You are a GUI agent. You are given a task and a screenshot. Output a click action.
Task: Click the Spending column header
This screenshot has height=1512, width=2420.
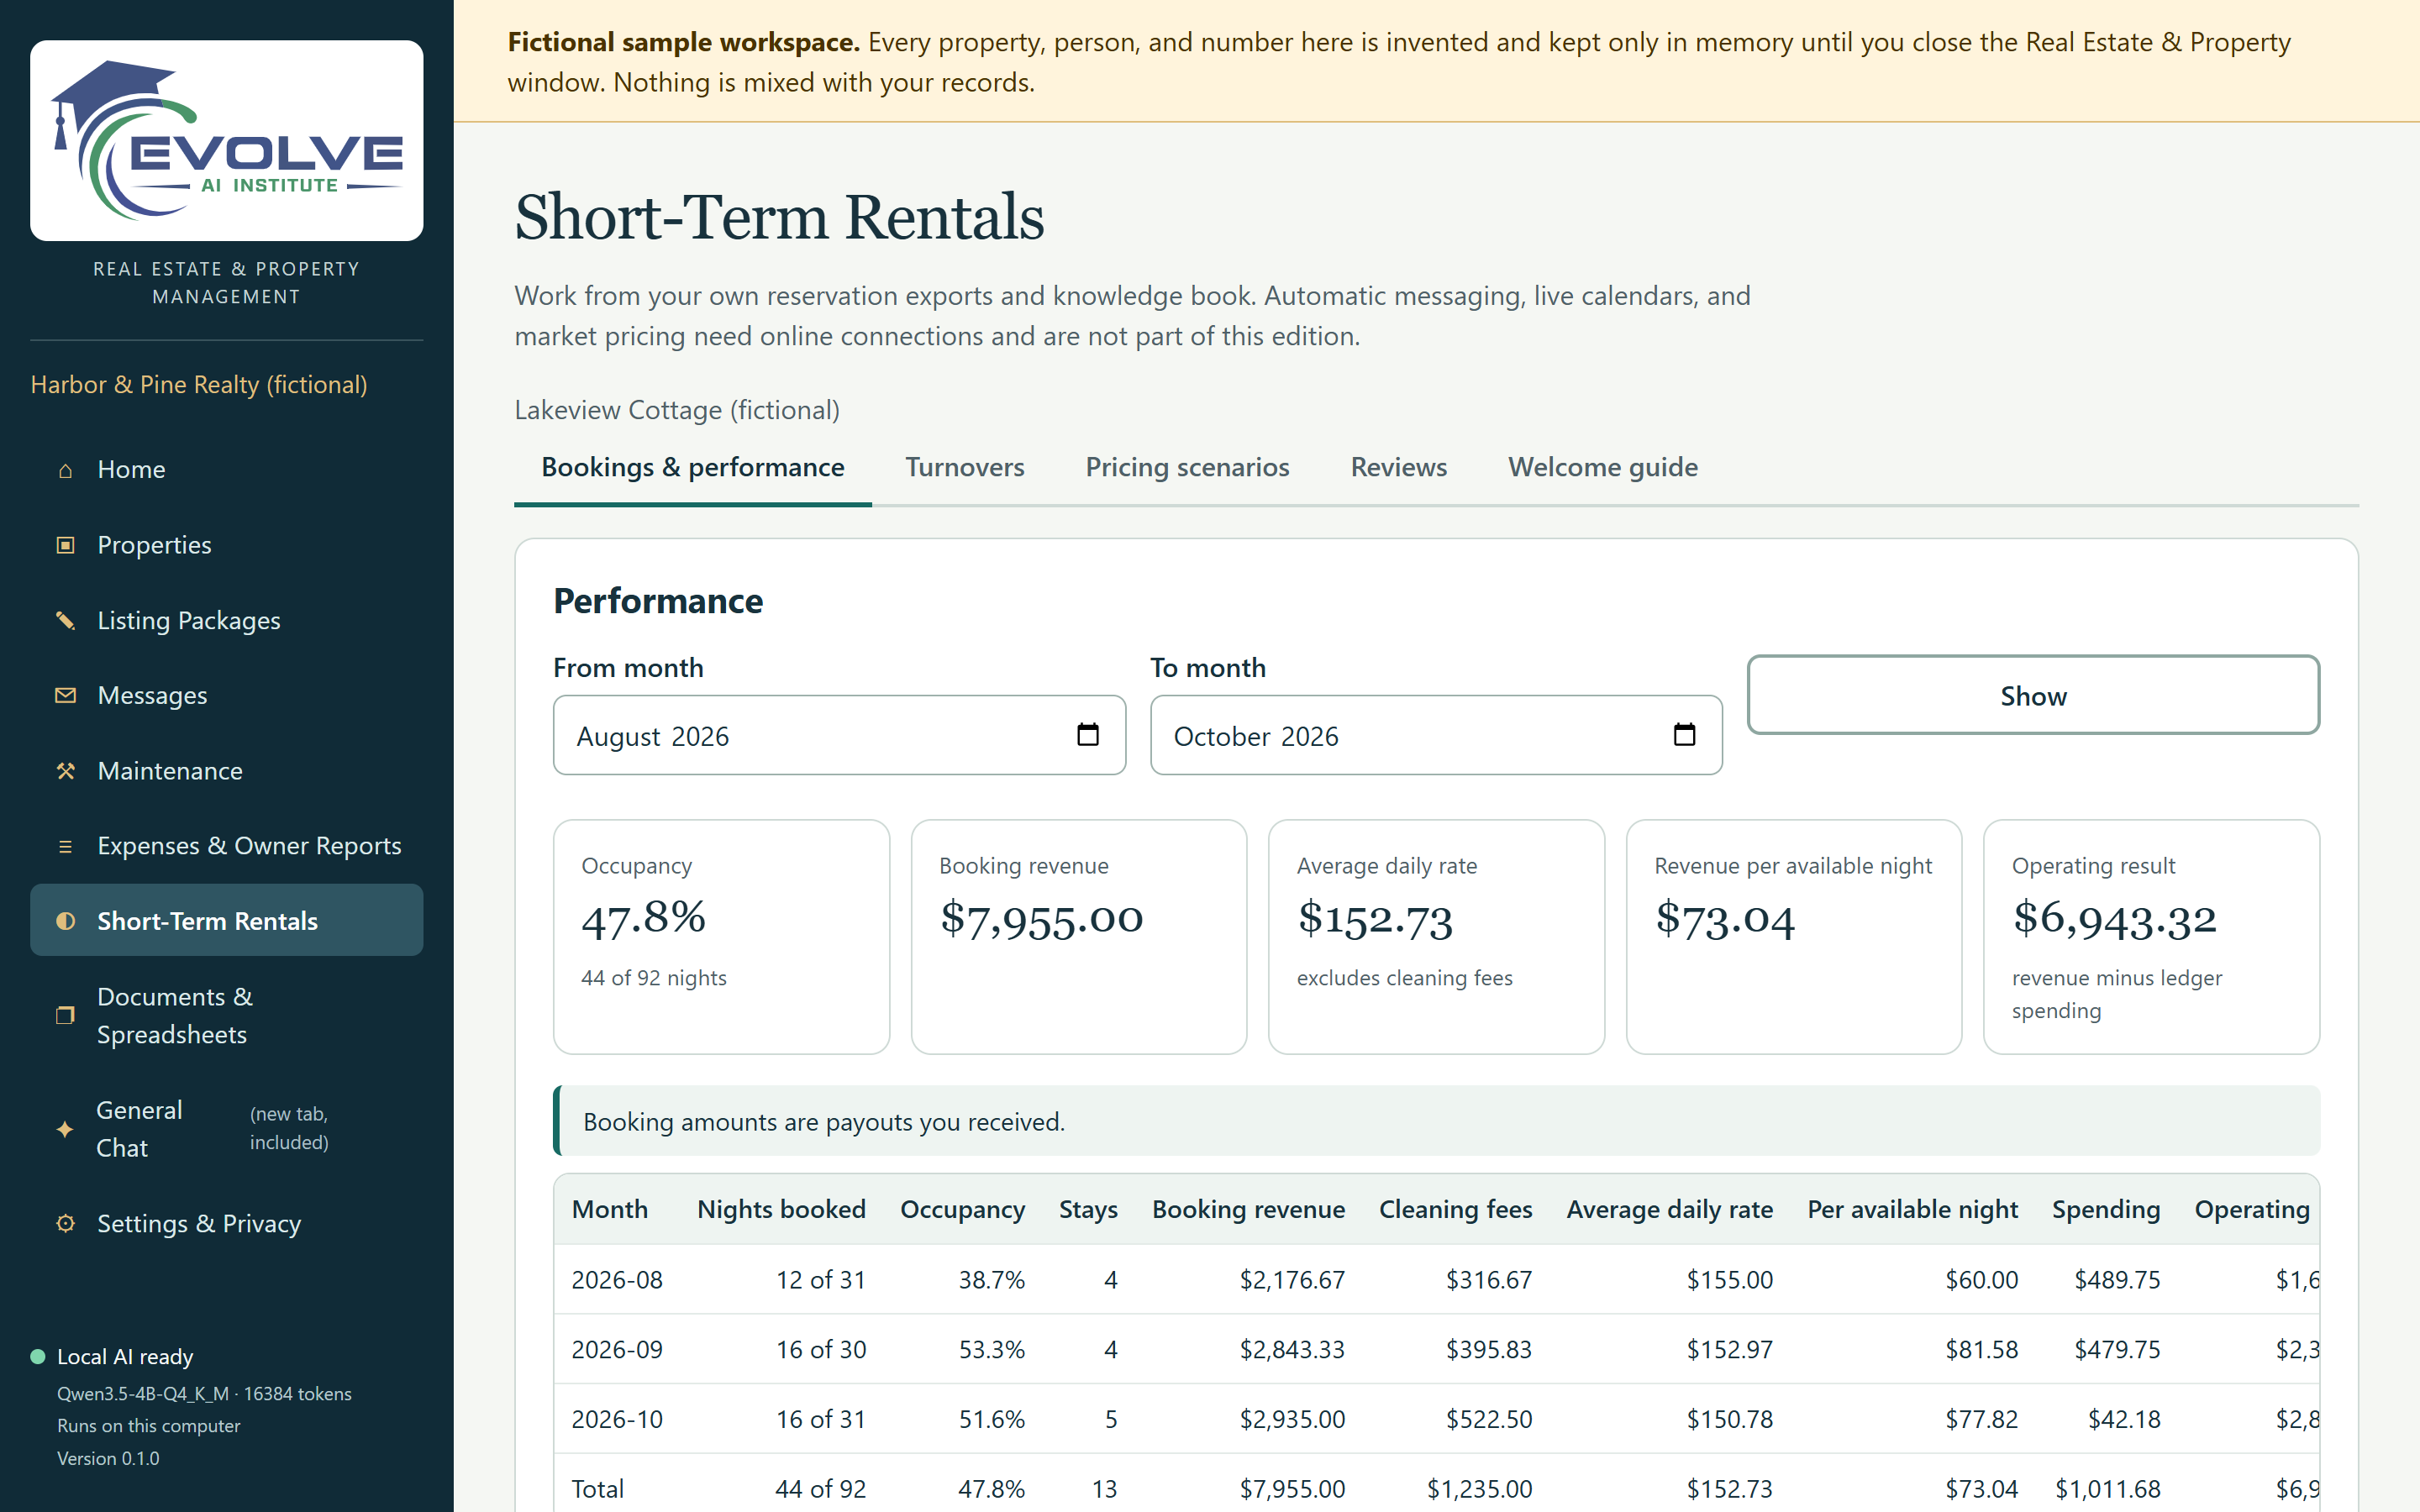click(x=2106, y=1210)
